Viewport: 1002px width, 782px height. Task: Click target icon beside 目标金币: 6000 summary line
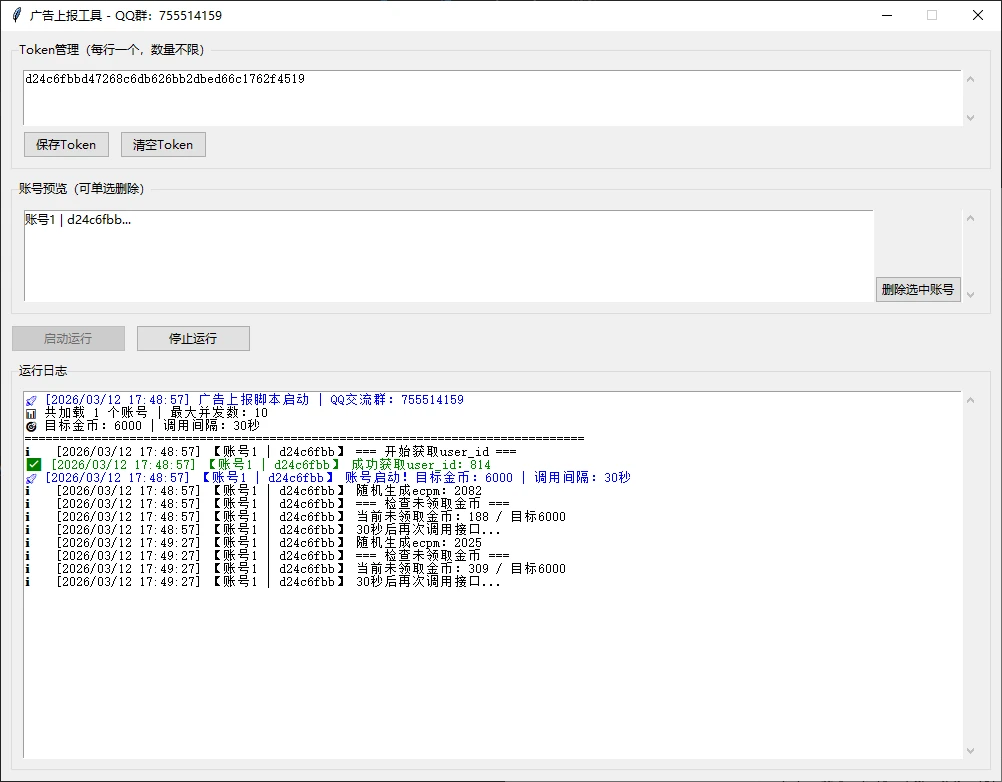coord(31,426)
